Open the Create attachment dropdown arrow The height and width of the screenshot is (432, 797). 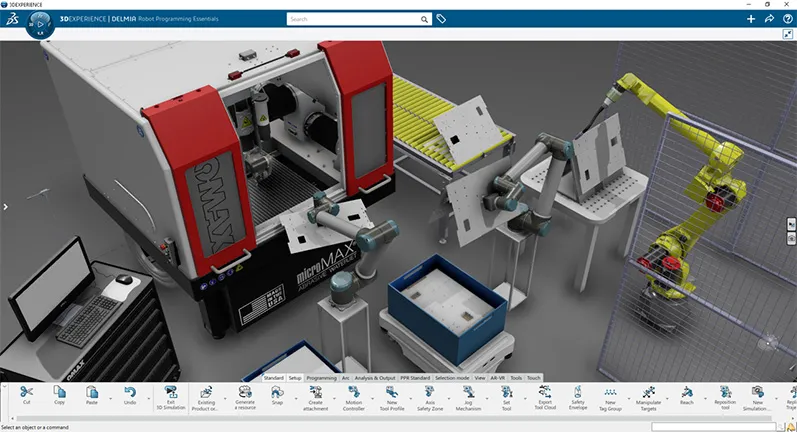point(334,398)
